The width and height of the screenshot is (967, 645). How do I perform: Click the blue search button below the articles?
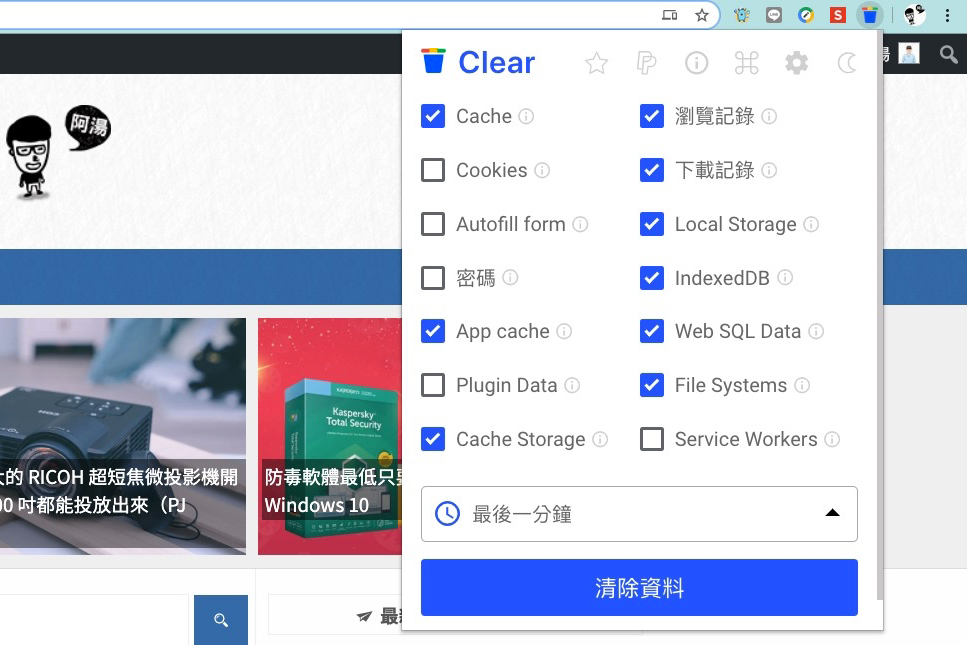coord(220,620)
